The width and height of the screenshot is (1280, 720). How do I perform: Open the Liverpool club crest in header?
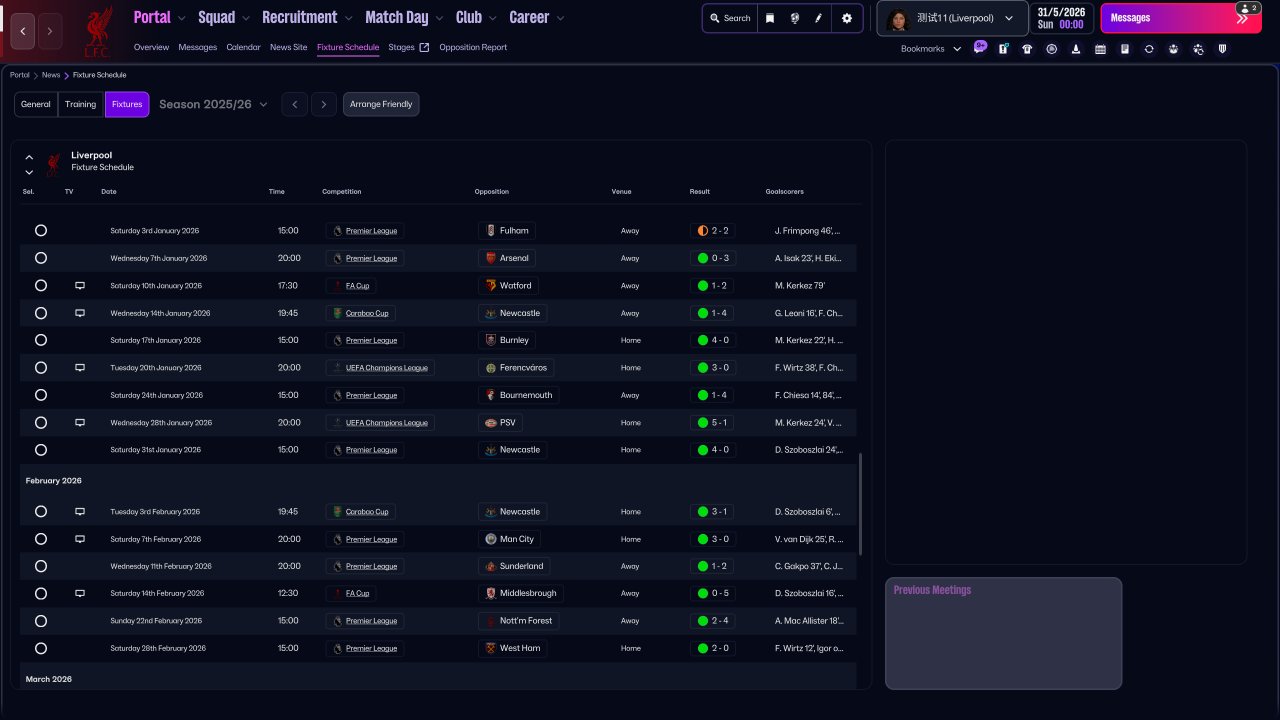pyautogui.click(x=98, y=32)
